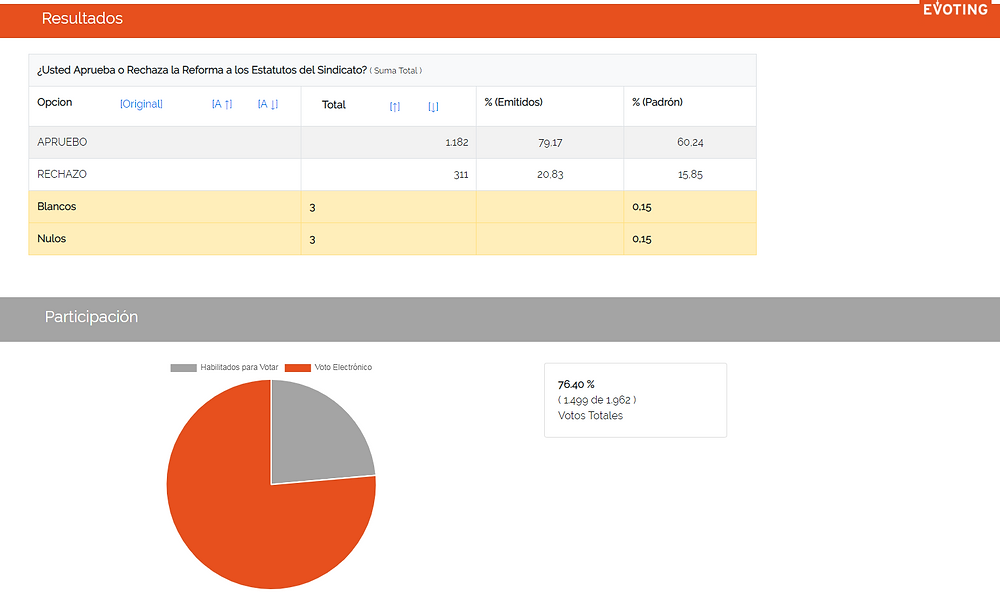Click the 60,24 padrón percentage
This screenshot has height=599, width=1000.
(690, 142)
